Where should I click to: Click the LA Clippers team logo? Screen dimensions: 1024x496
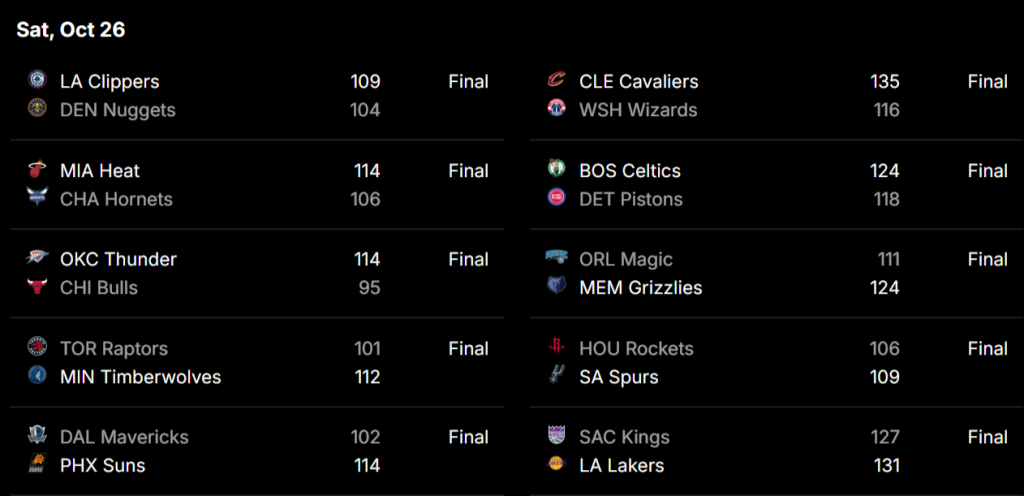point(38,80)
